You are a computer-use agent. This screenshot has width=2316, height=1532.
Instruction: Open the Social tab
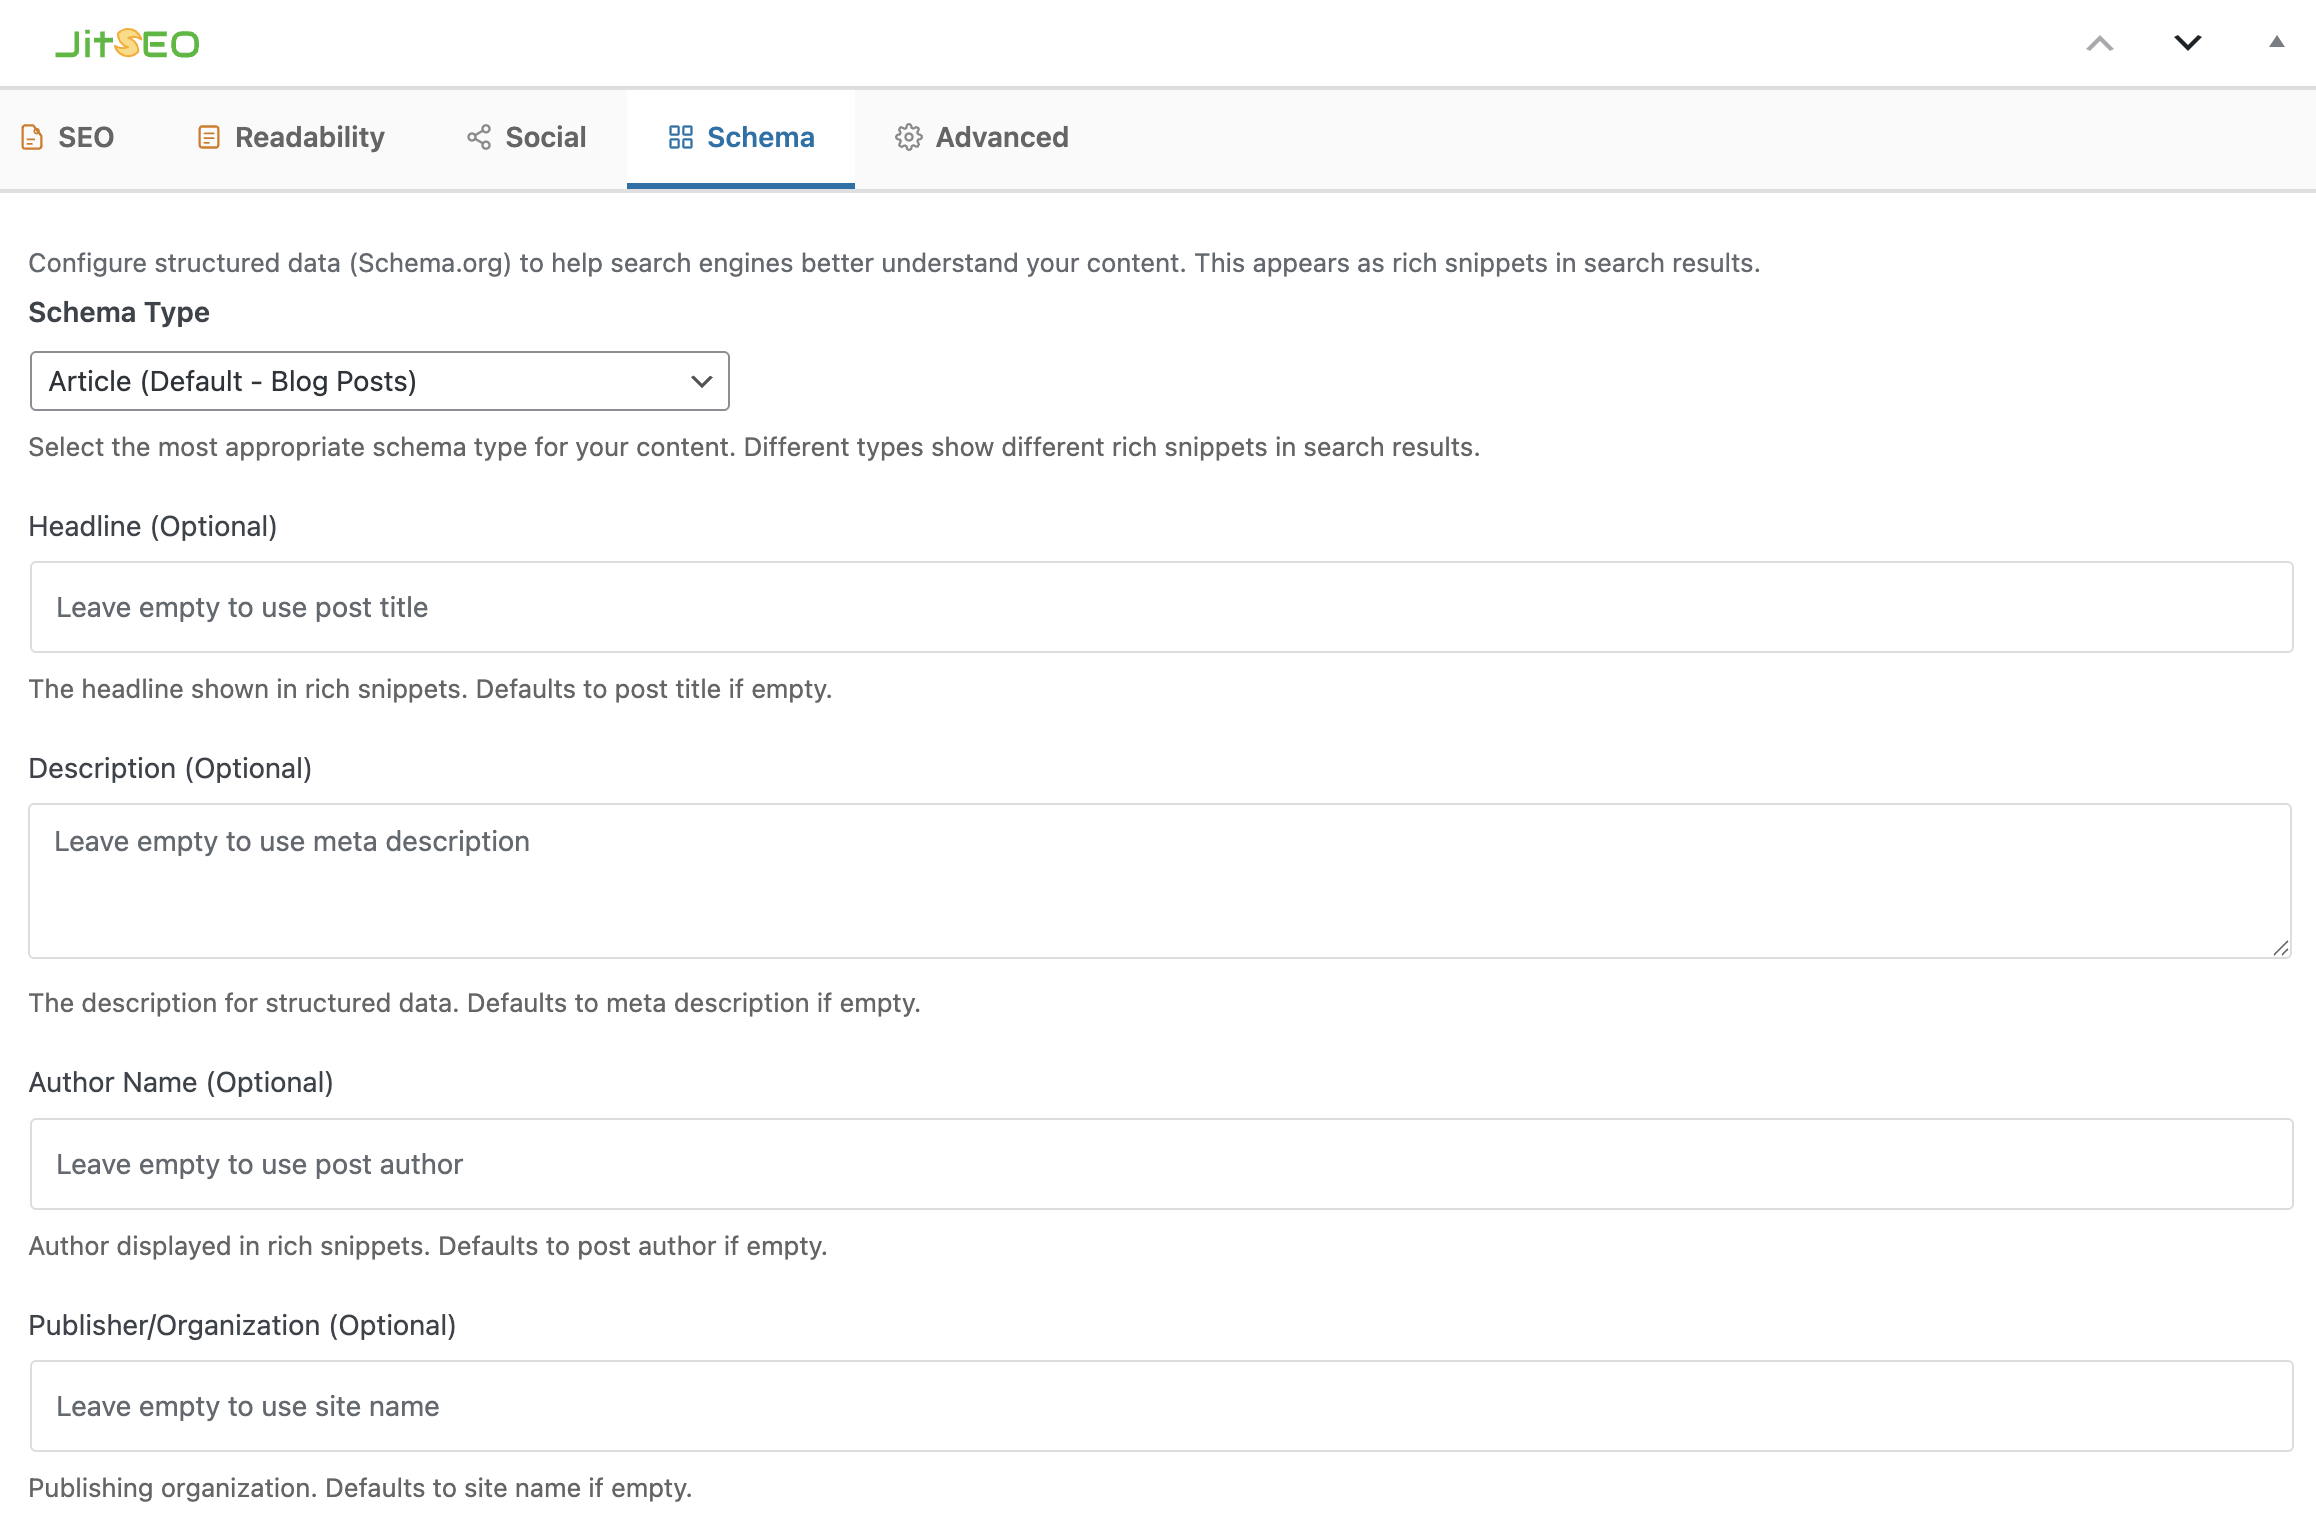click(x=545, y=137)
